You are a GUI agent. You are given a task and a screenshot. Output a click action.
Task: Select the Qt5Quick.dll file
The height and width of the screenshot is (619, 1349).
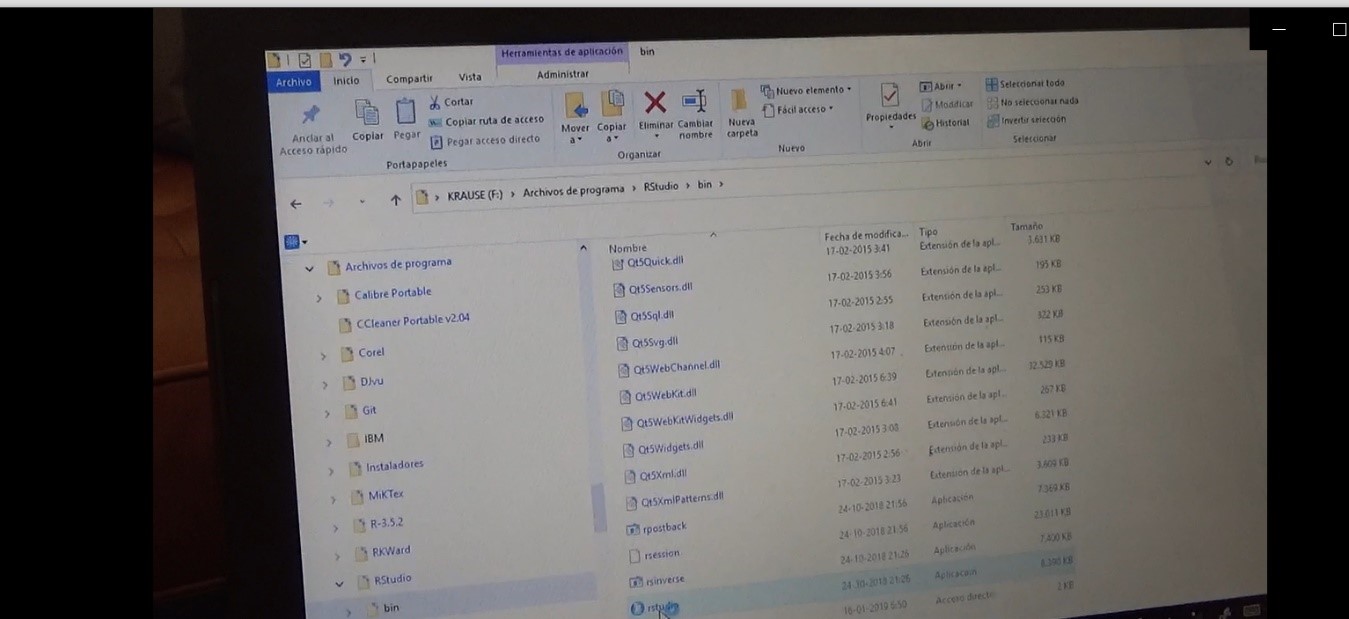point(647,262)
